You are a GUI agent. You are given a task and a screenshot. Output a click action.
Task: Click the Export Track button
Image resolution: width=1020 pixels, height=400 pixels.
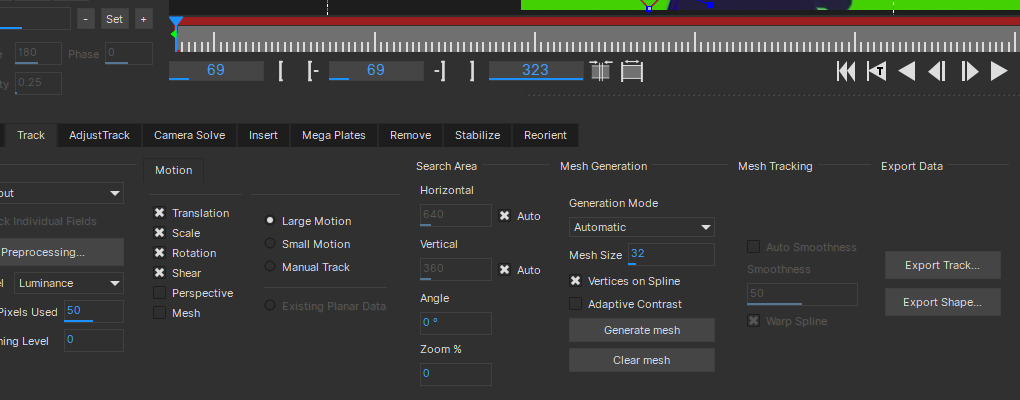click(942, 266)
